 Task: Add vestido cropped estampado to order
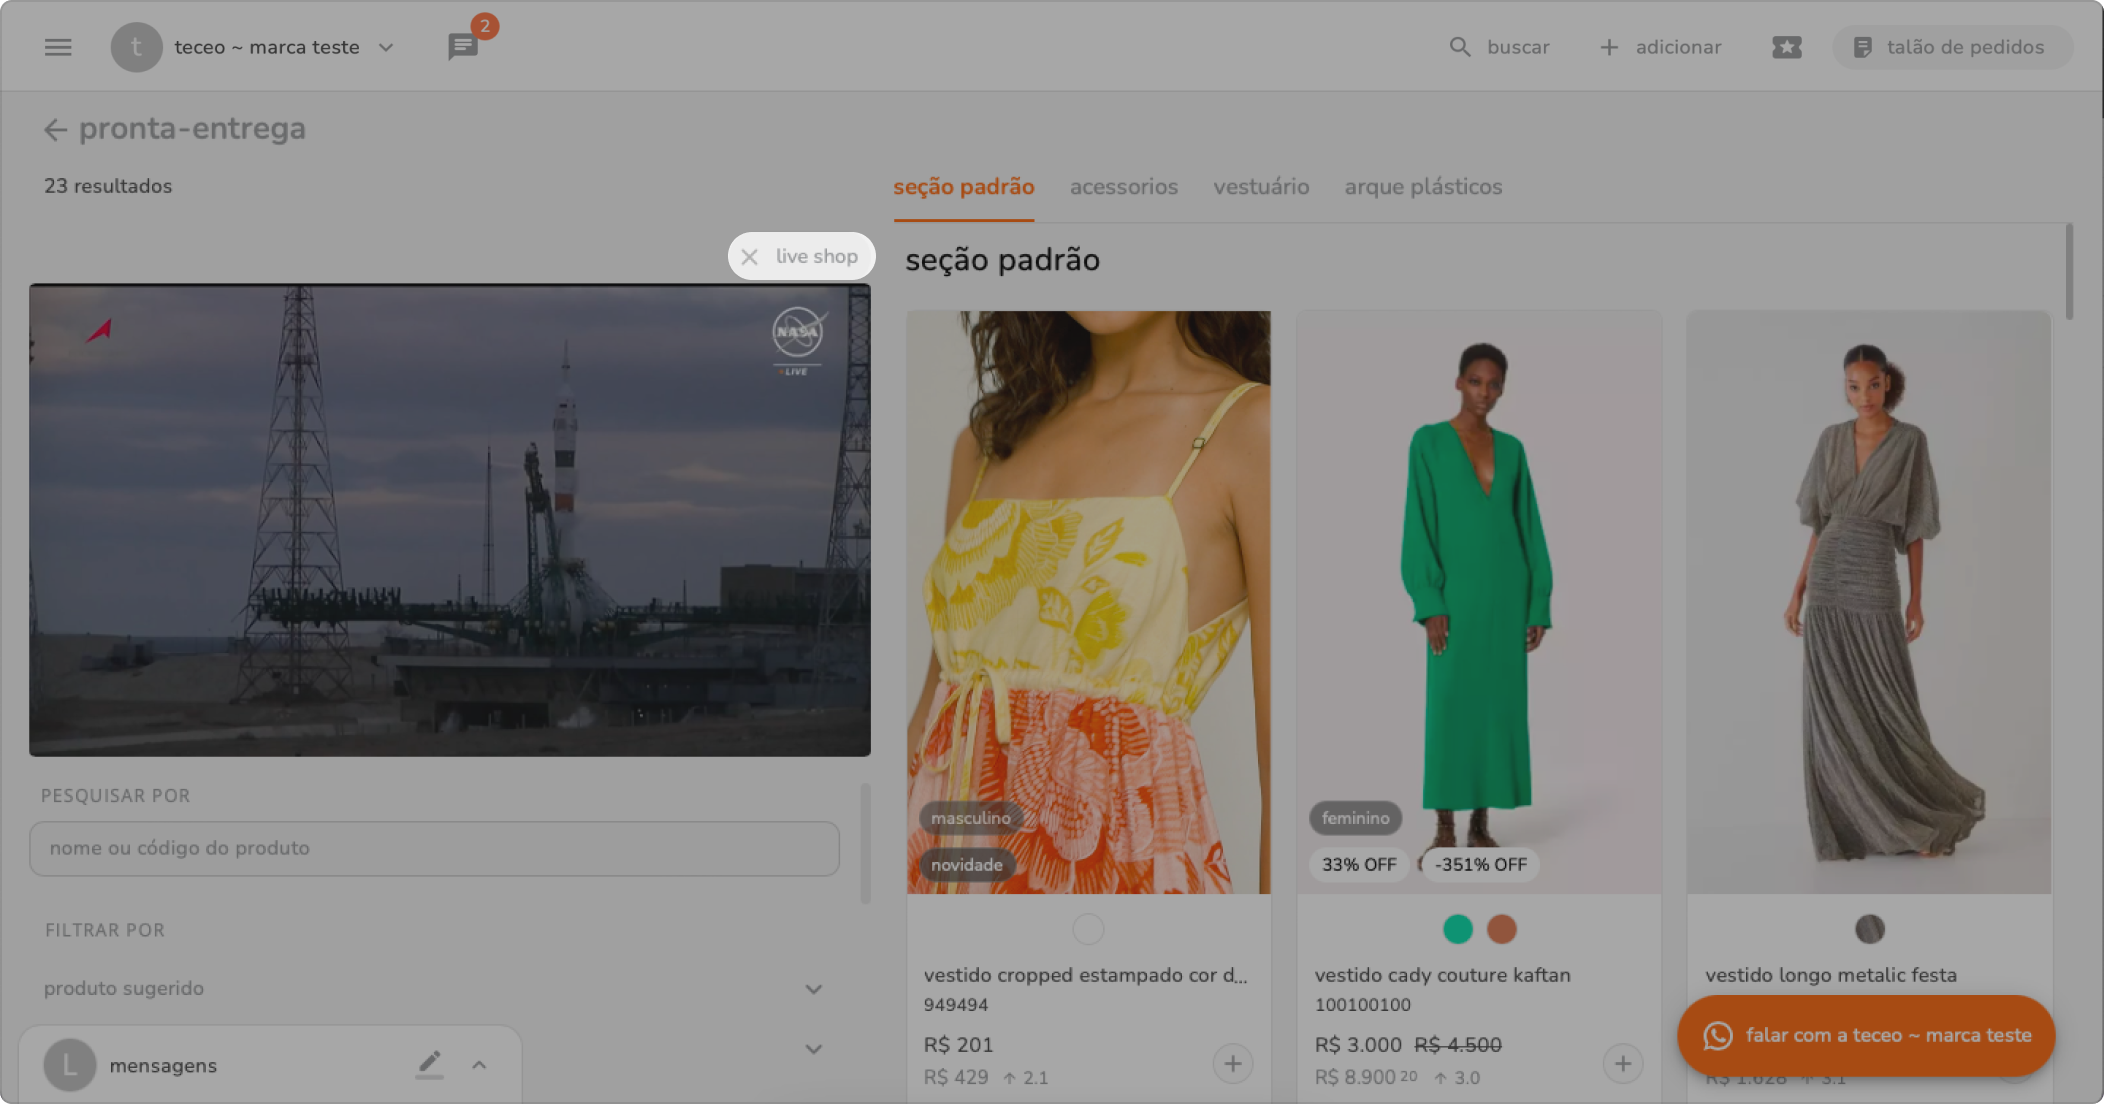[x=1232, y=1063]
